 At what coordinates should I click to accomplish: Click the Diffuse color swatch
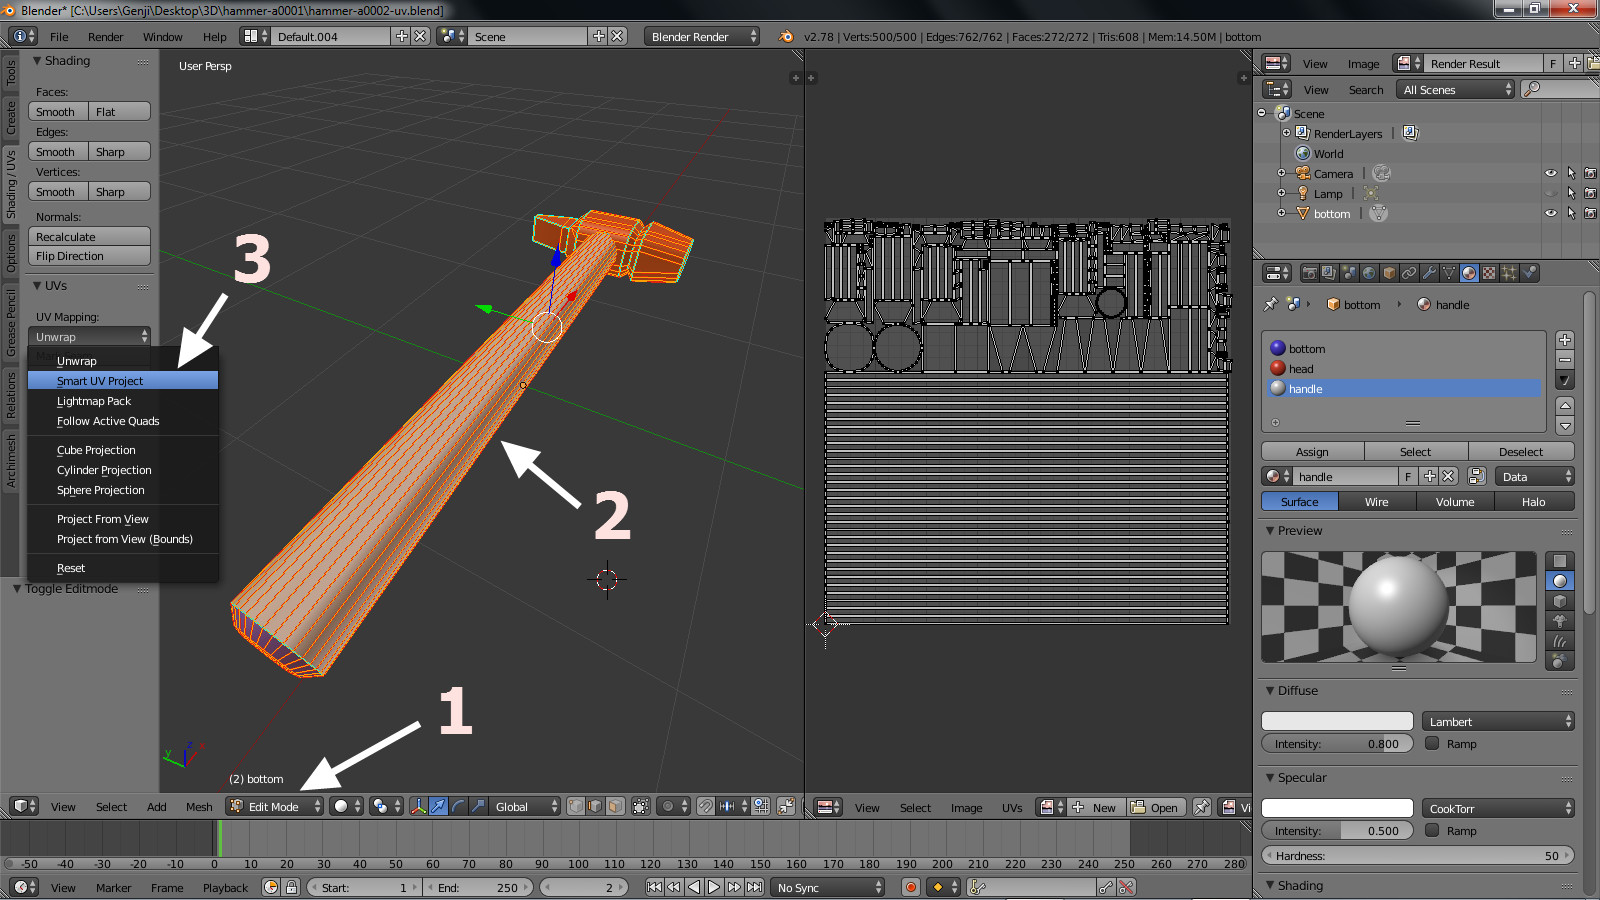[x=1337, y=721]
